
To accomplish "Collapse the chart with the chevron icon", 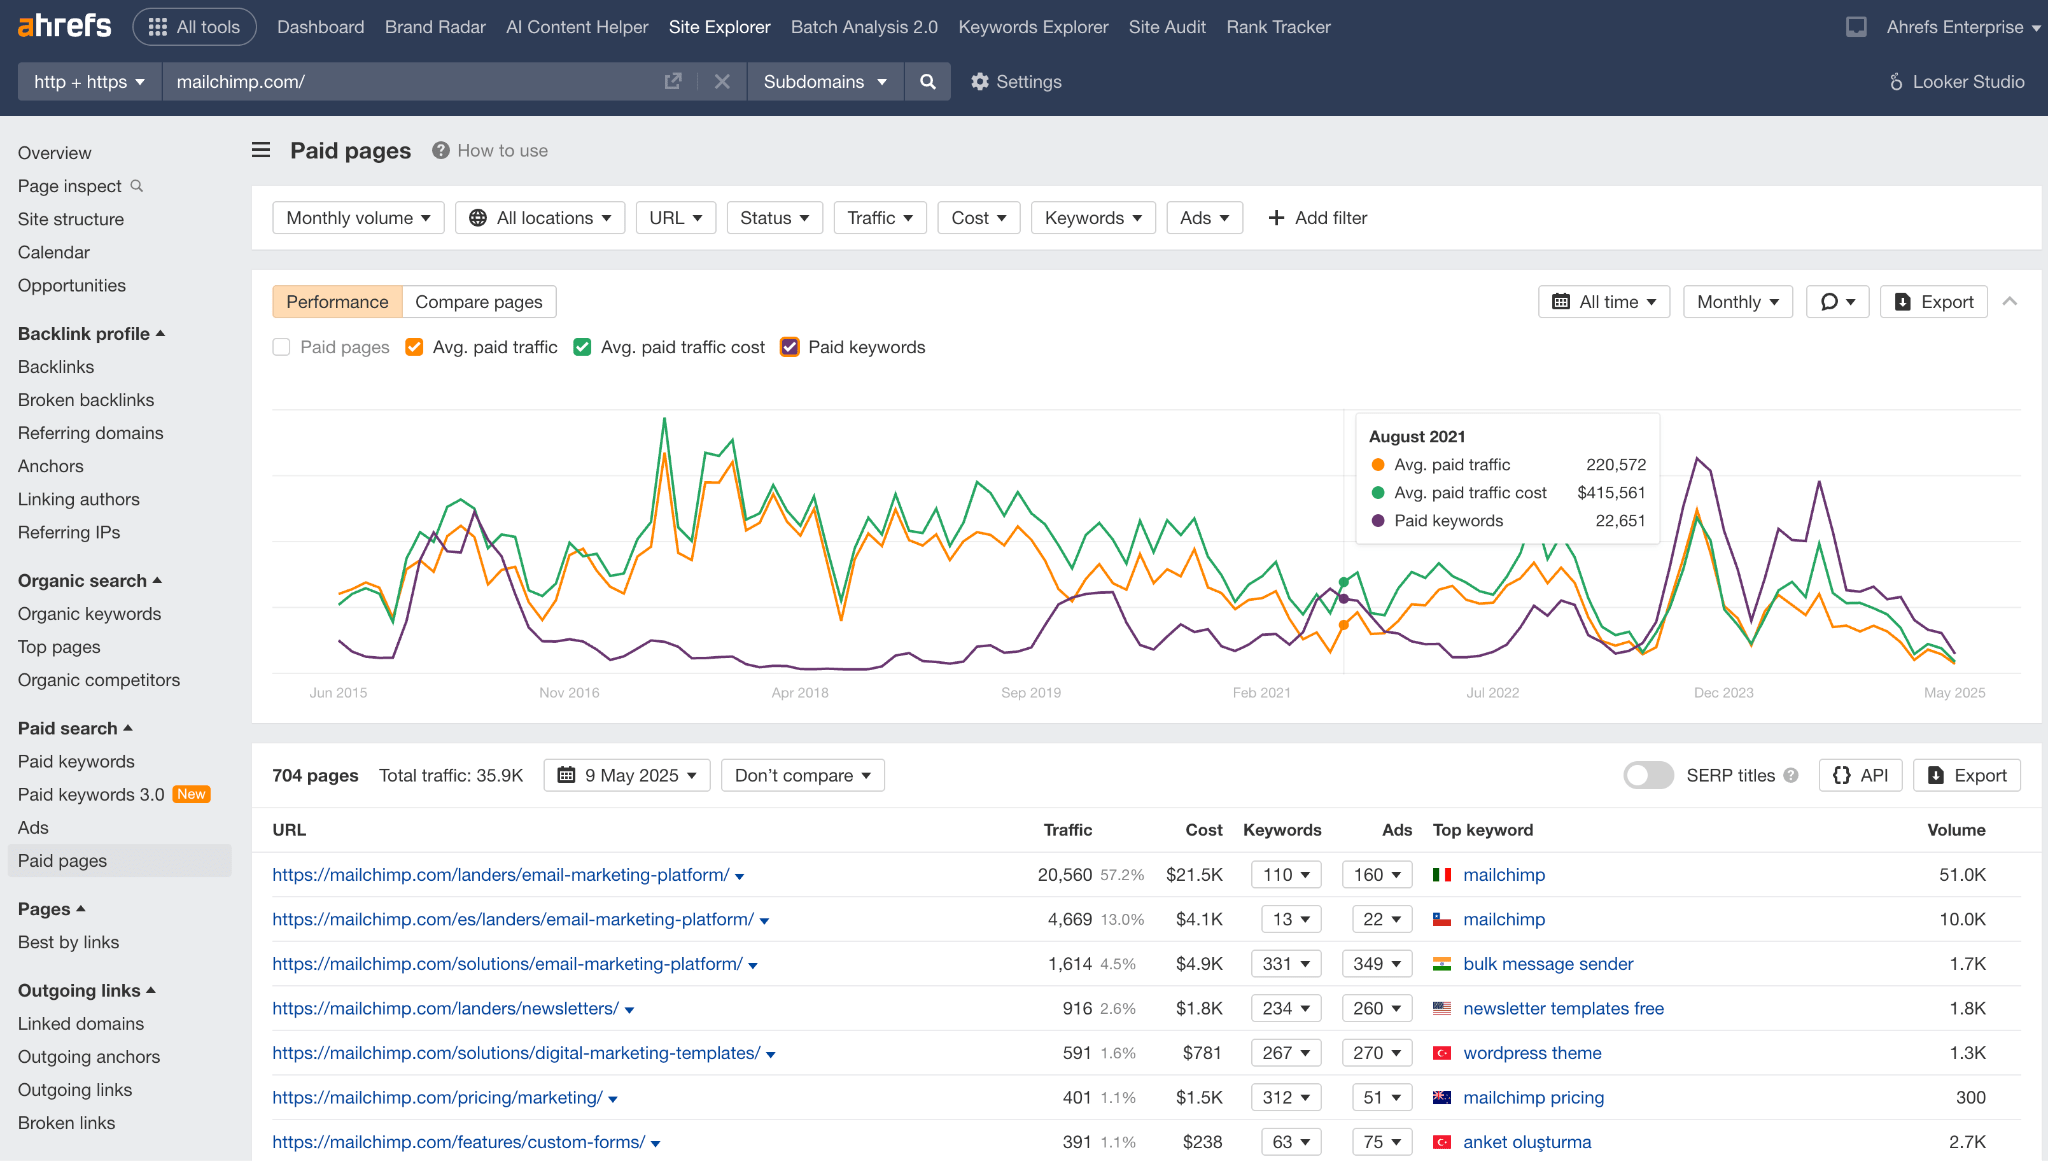I will click(2010, 301).
